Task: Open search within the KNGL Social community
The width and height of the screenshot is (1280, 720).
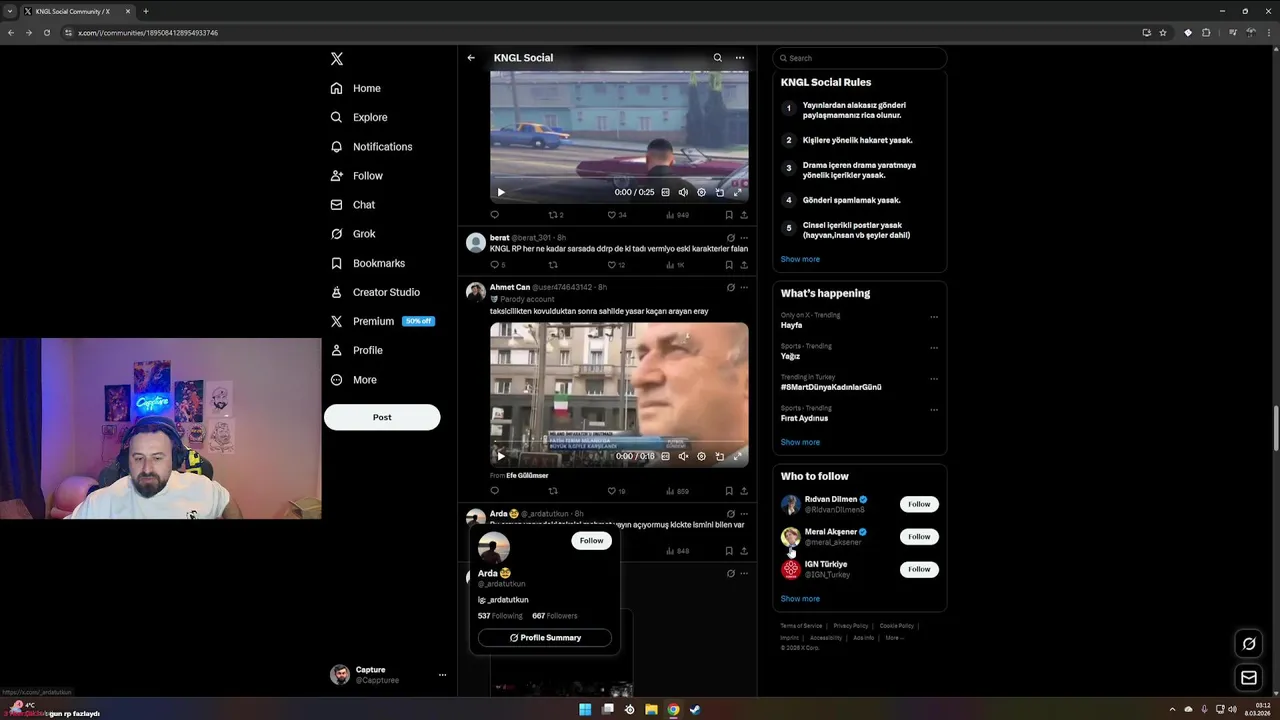Action: pyautogui.click(x=717, y=58)
